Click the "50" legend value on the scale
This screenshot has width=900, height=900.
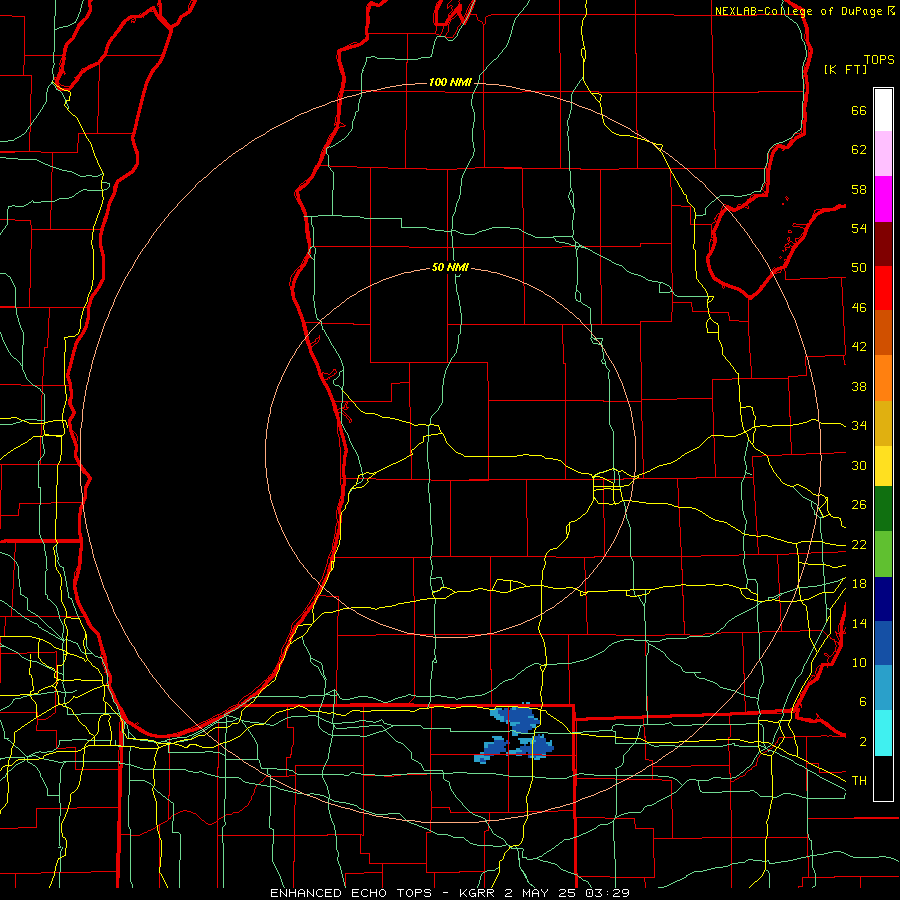point(859,268)
